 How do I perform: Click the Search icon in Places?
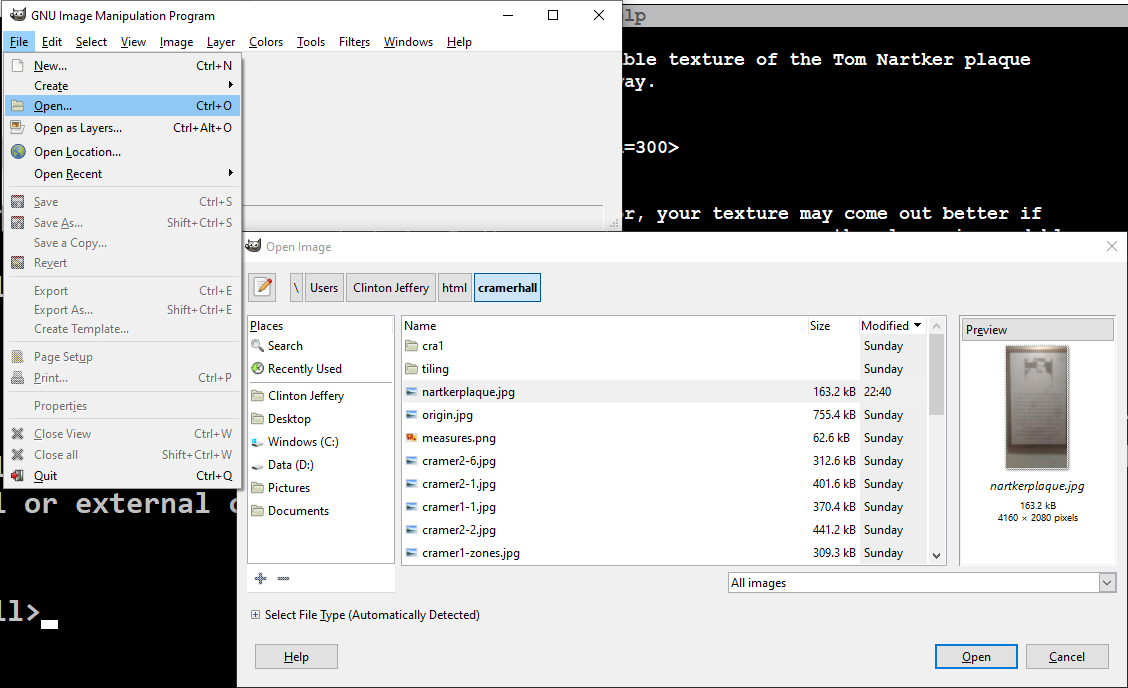258,346
